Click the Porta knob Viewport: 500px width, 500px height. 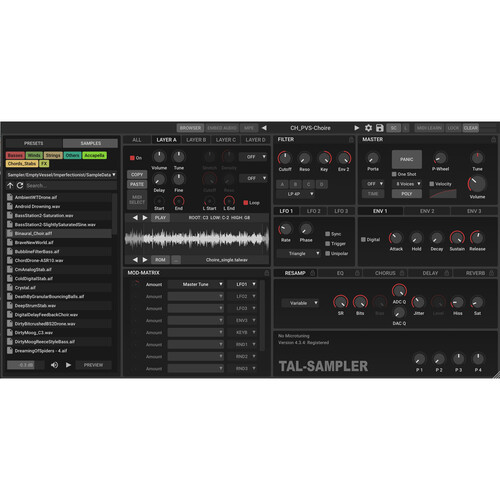(x=373, y=158)
